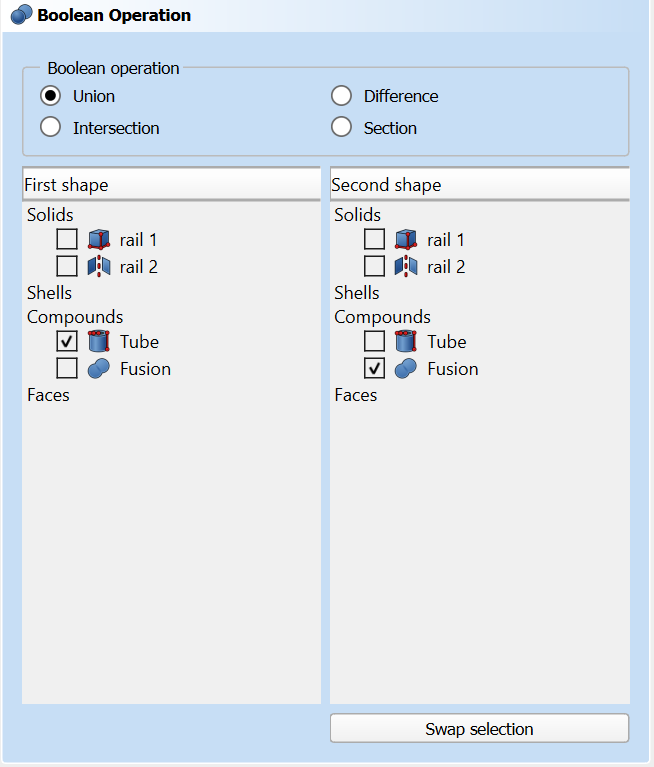Select Solids group in First shape list
654x767 pixels.
(50, 215)
